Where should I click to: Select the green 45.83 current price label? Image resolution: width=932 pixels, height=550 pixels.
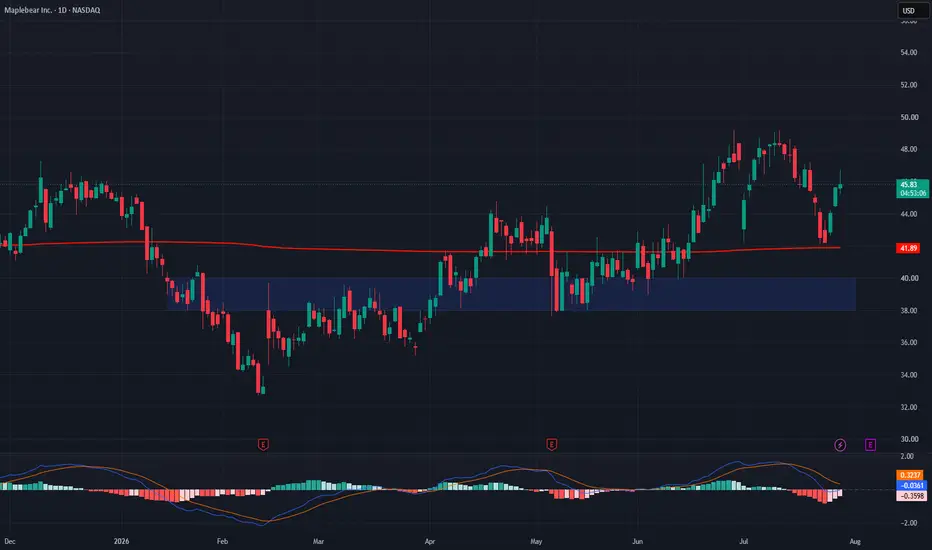coord(912,188)
